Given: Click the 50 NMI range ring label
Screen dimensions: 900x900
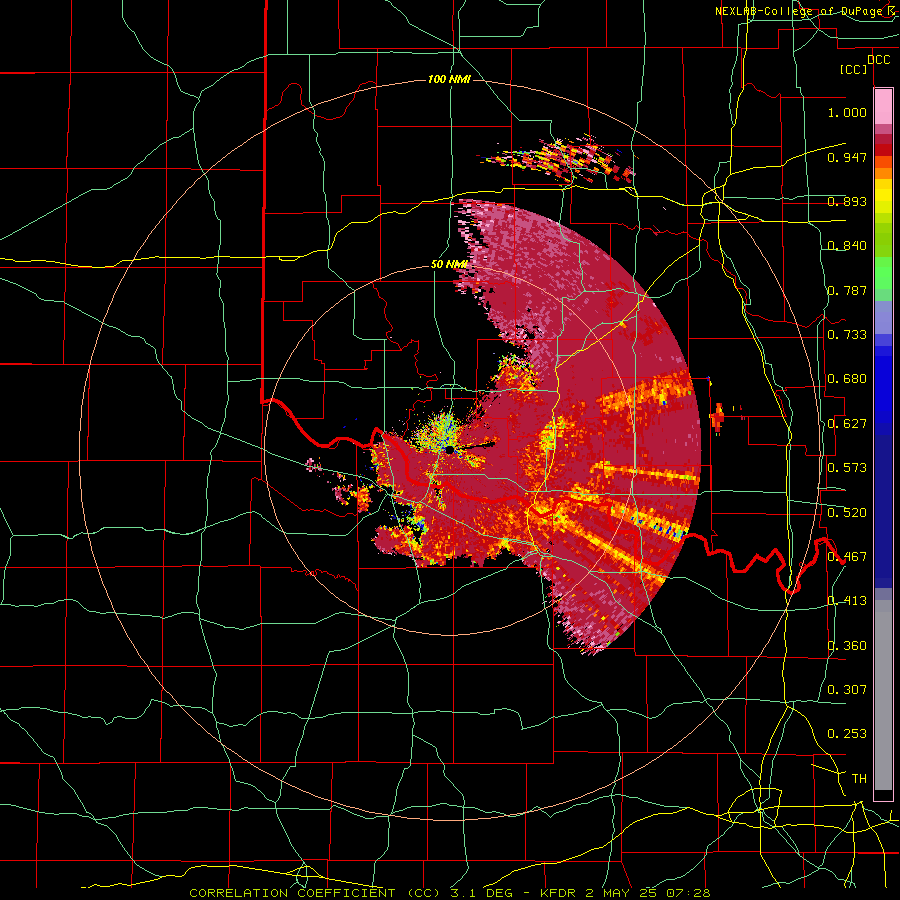Looking at the screenshot, I should (449, 264).
